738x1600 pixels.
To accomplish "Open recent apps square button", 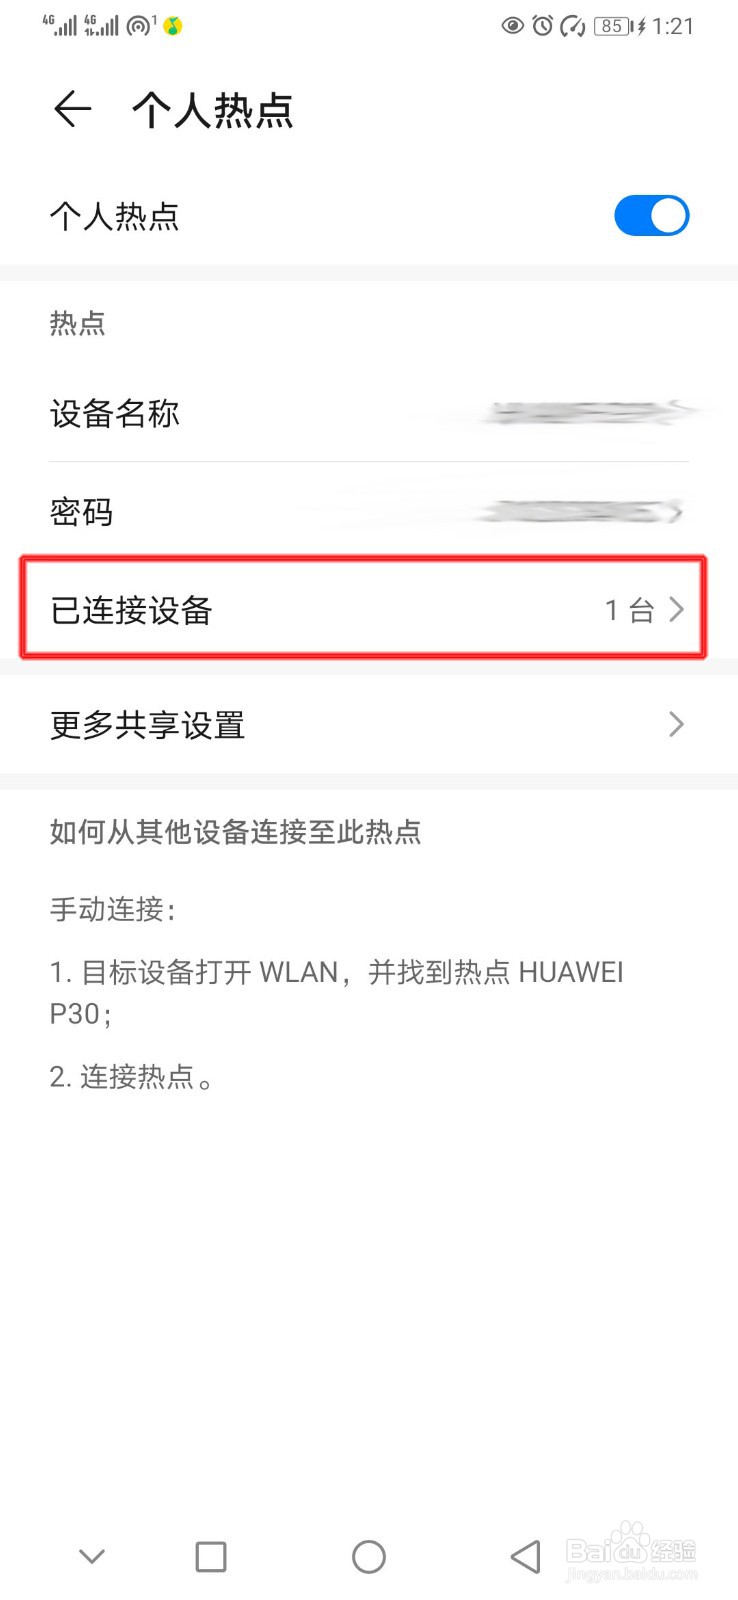I will (x=211, y=1556).
